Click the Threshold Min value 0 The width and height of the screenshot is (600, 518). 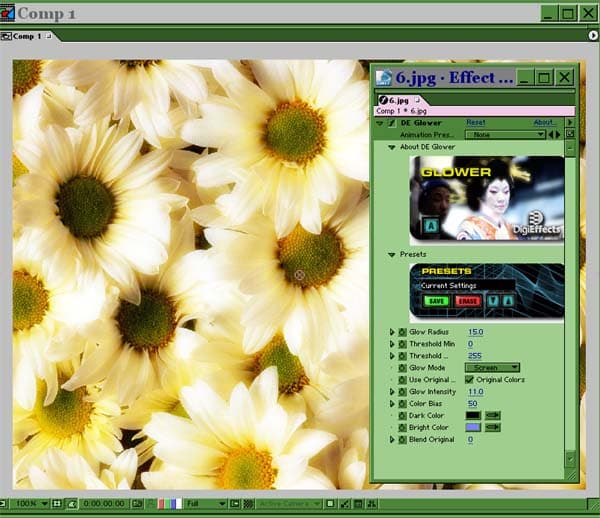coord(470,344)
